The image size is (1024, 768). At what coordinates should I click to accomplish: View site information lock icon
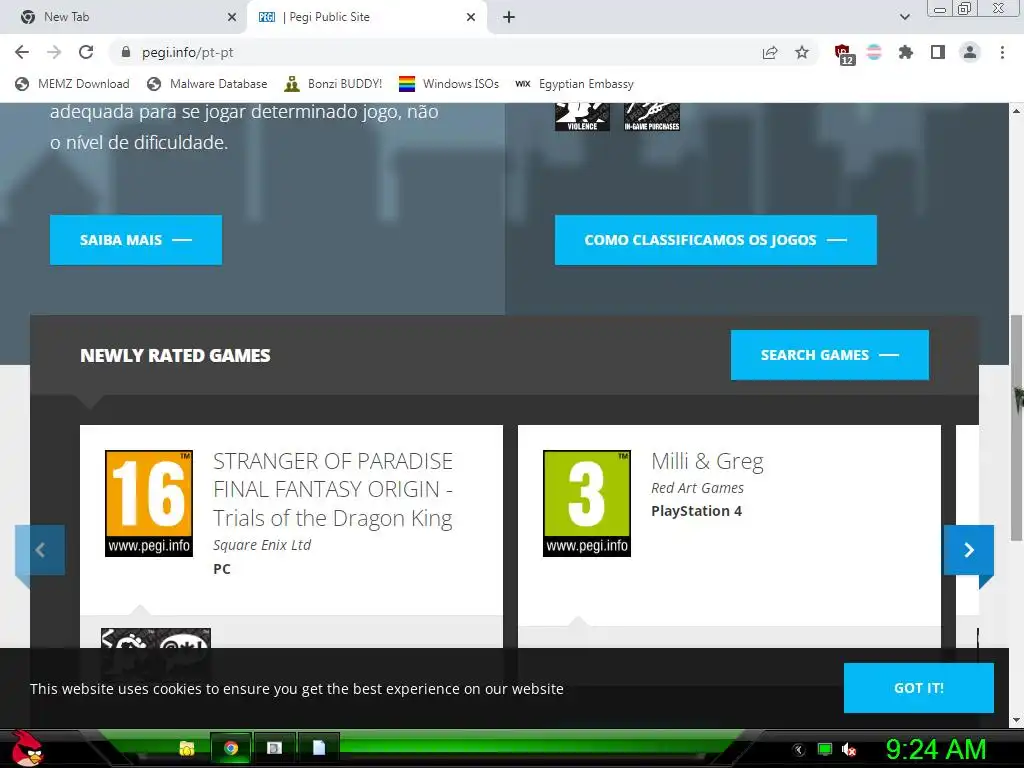(127, 52)
